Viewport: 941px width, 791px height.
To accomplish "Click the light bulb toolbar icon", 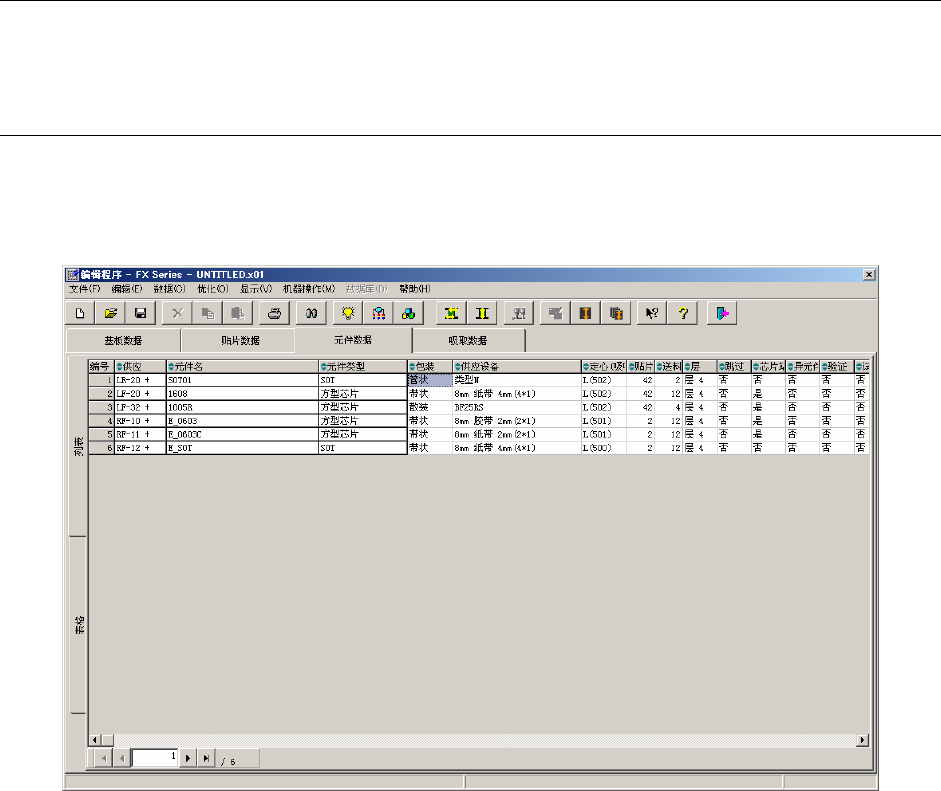I will pos(349,313).
